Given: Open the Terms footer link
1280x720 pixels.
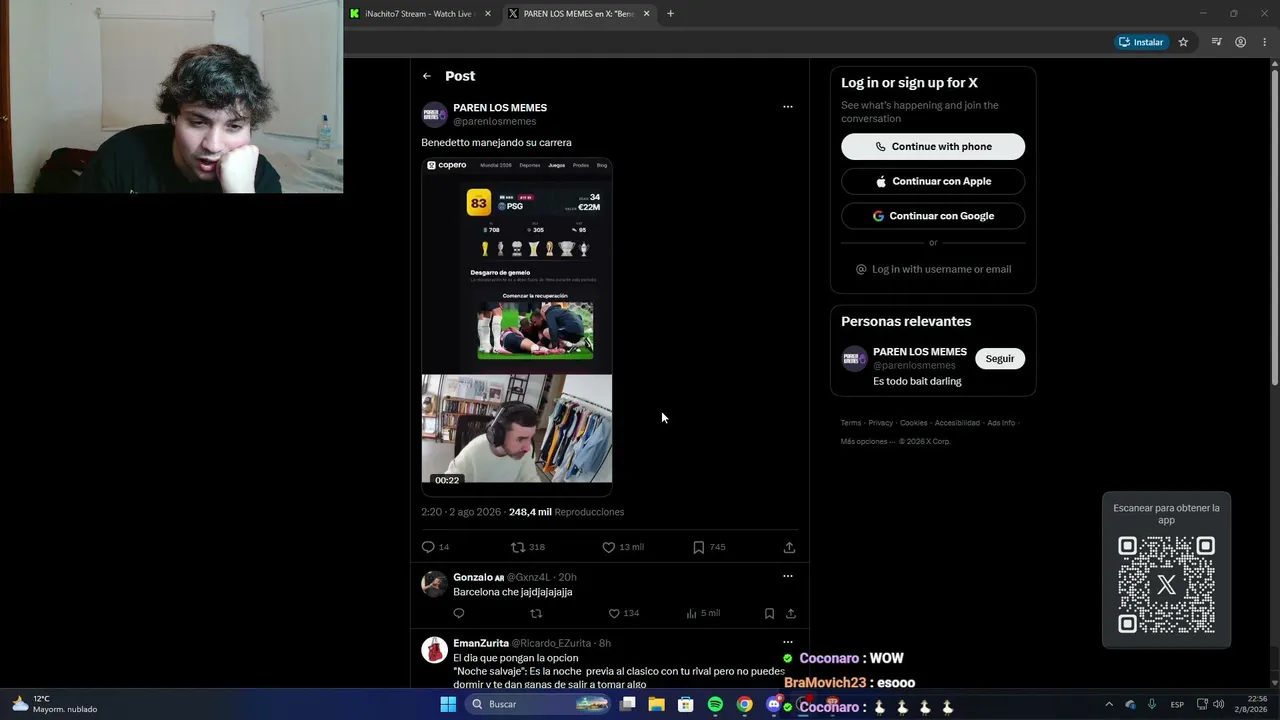Looking at the screenshot, I should point(851,423).
